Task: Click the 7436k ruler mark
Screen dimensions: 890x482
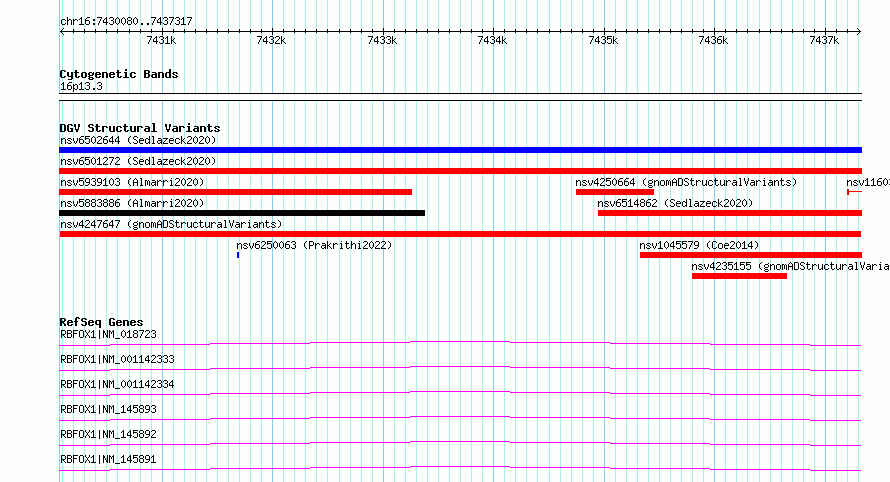Action: (713, 40)
